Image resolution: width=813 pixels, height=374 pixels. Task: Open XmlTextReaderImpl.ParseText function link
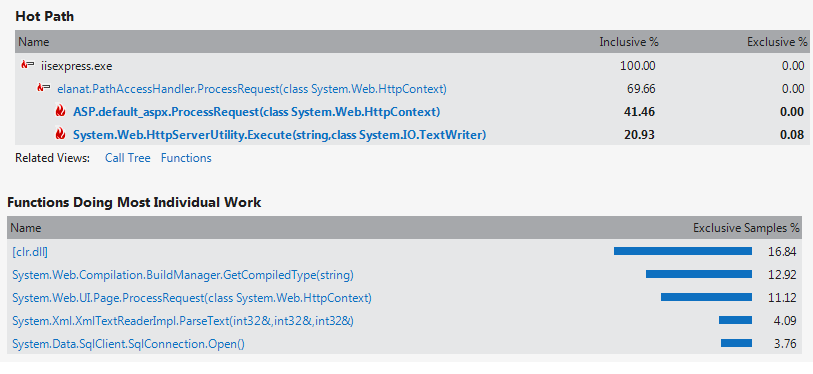(183, 321)
